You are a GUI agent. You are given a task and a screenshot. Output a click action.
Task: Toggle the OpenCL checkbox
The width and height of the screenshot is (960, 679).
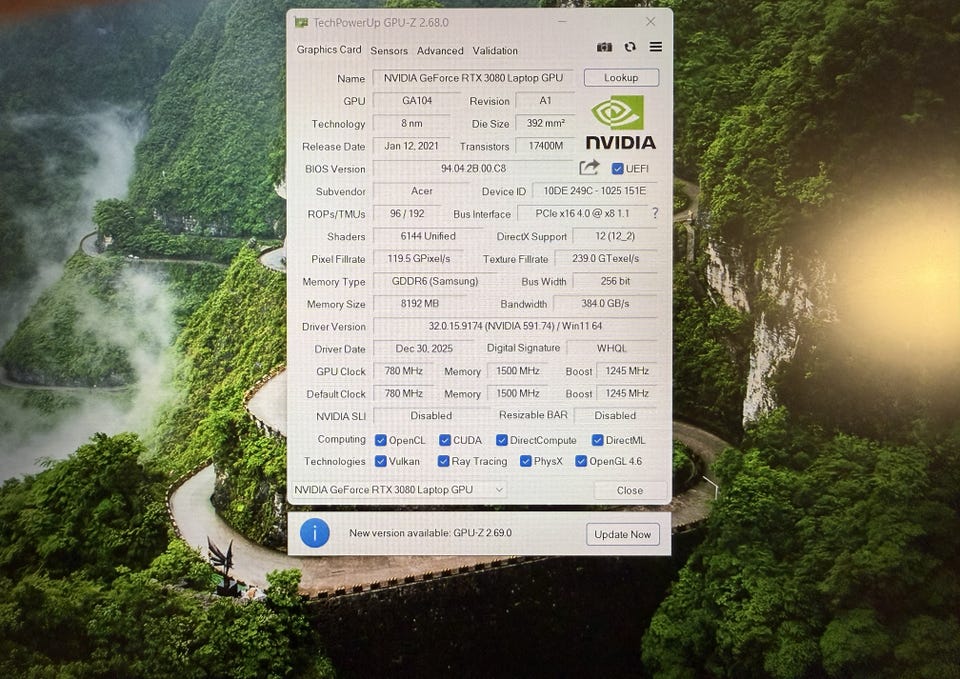pyautogui.click(x=380, y=440)
